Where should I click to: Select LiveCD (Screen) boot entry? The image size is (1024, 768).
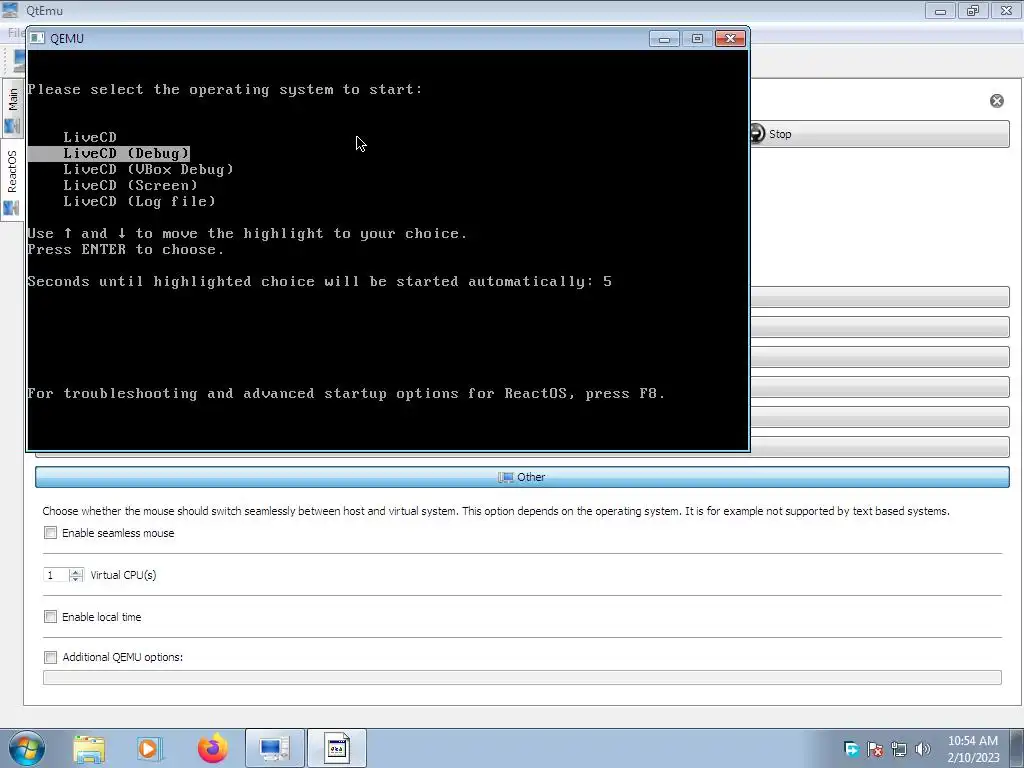coord(130,185)
